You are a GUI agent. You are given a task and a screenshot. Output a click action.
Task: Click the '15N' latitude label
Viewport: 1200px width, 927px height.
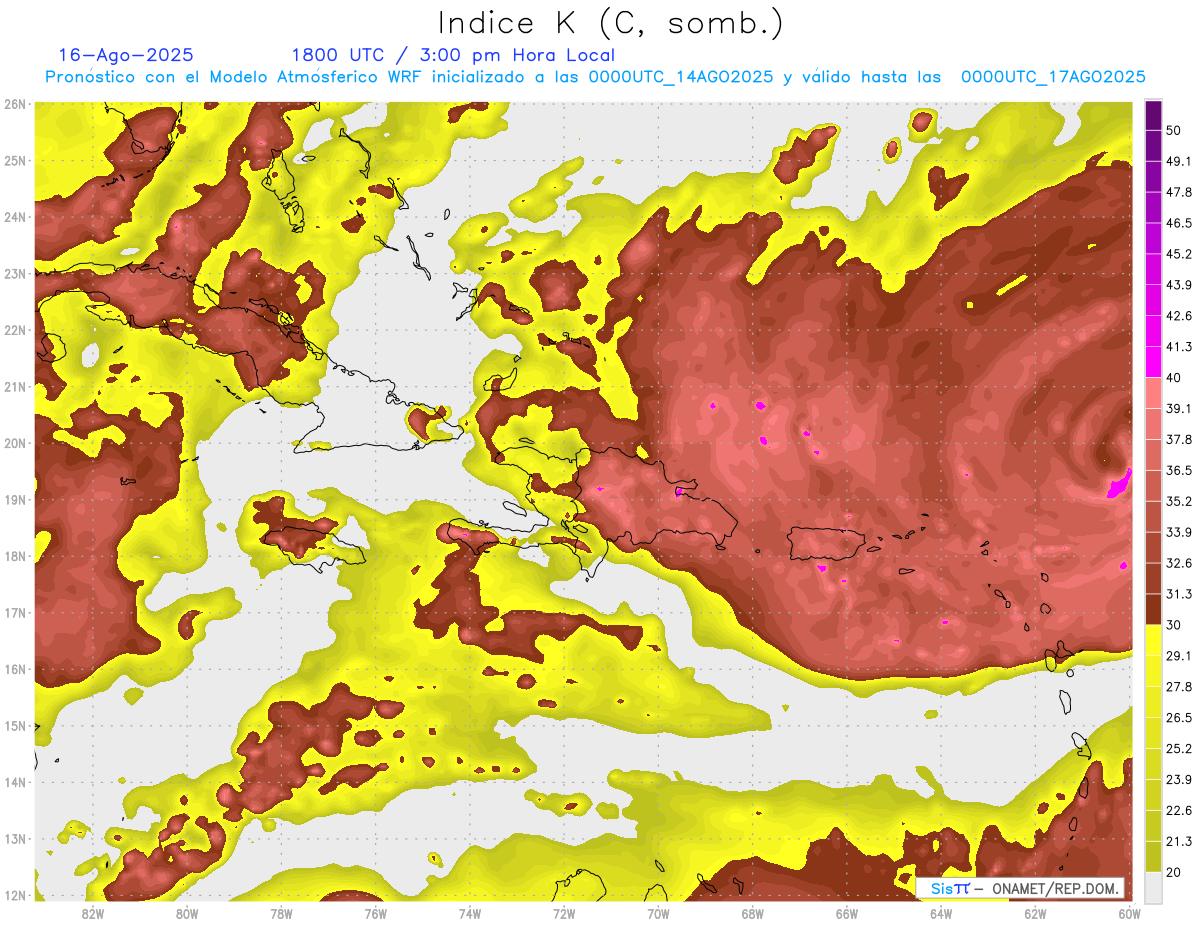(x=15, y=725)
